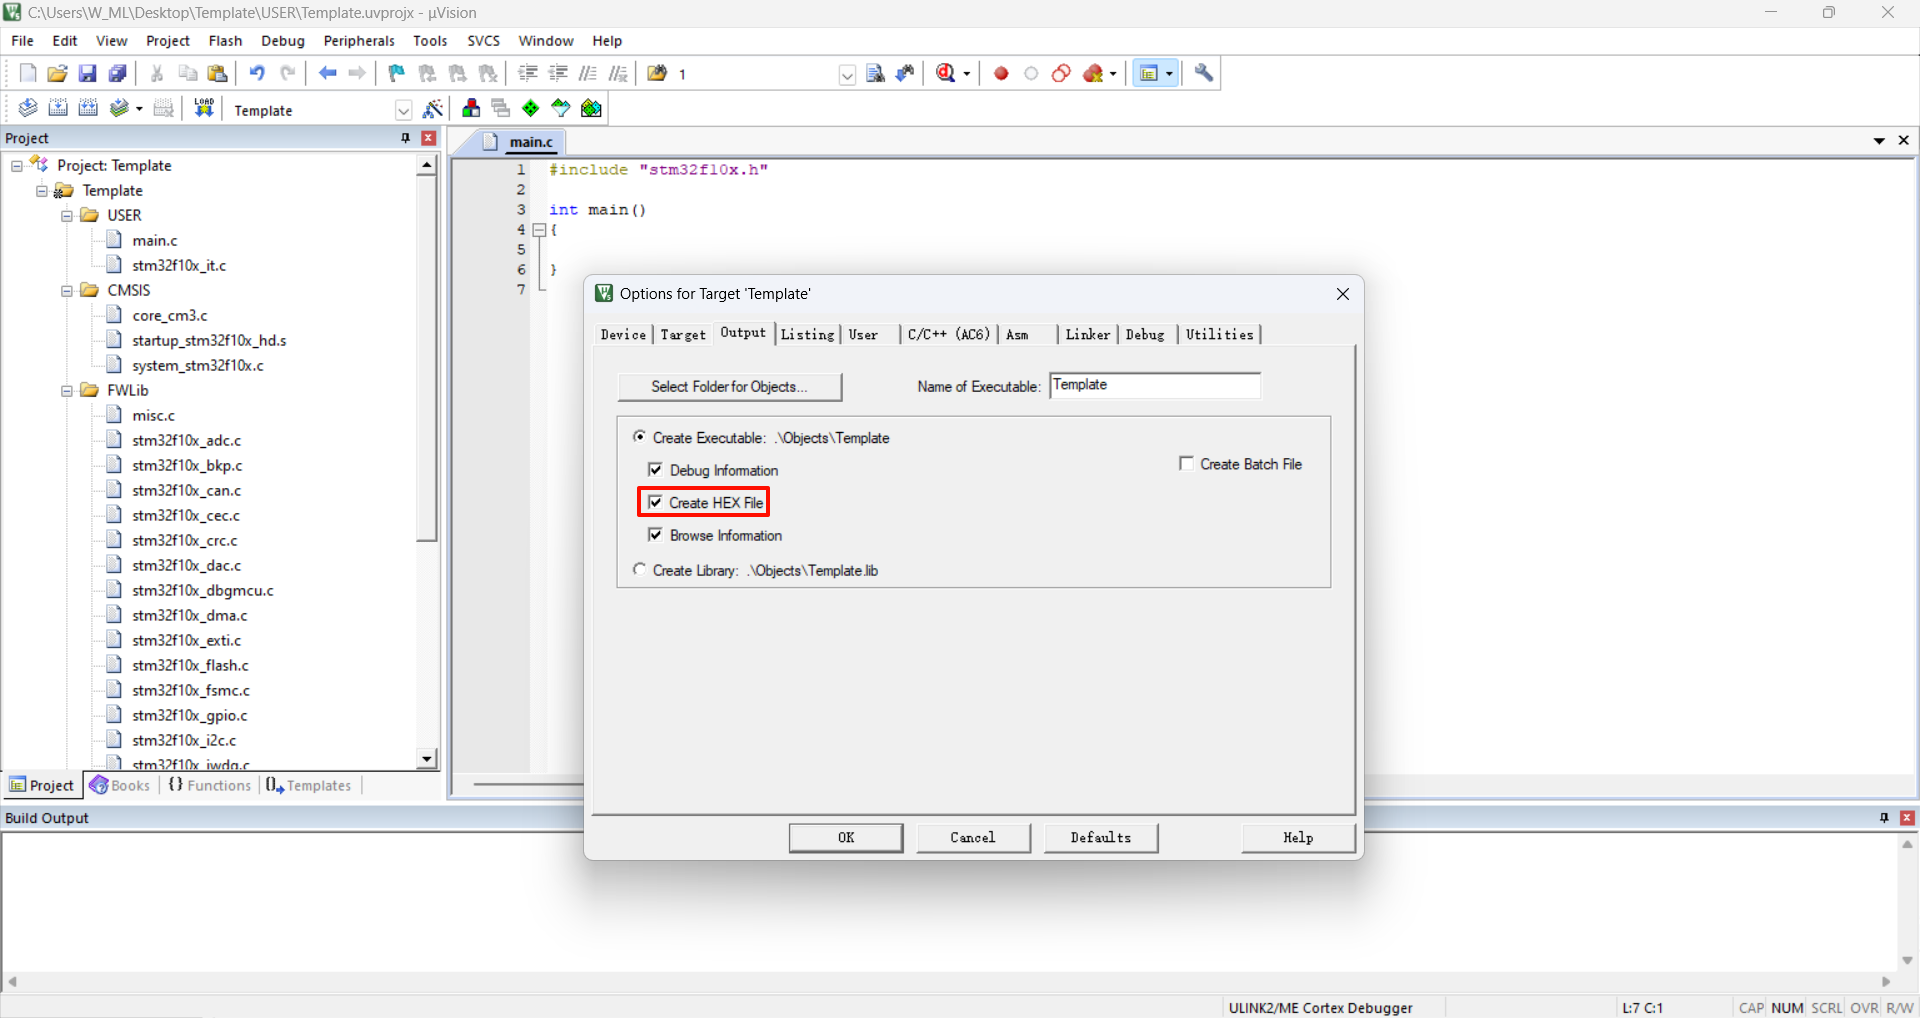Screen dimensions: 1920x1018
Task: Insert a bookmark with the flag icon
Action: pyautogui.click(x=397, y=73)
